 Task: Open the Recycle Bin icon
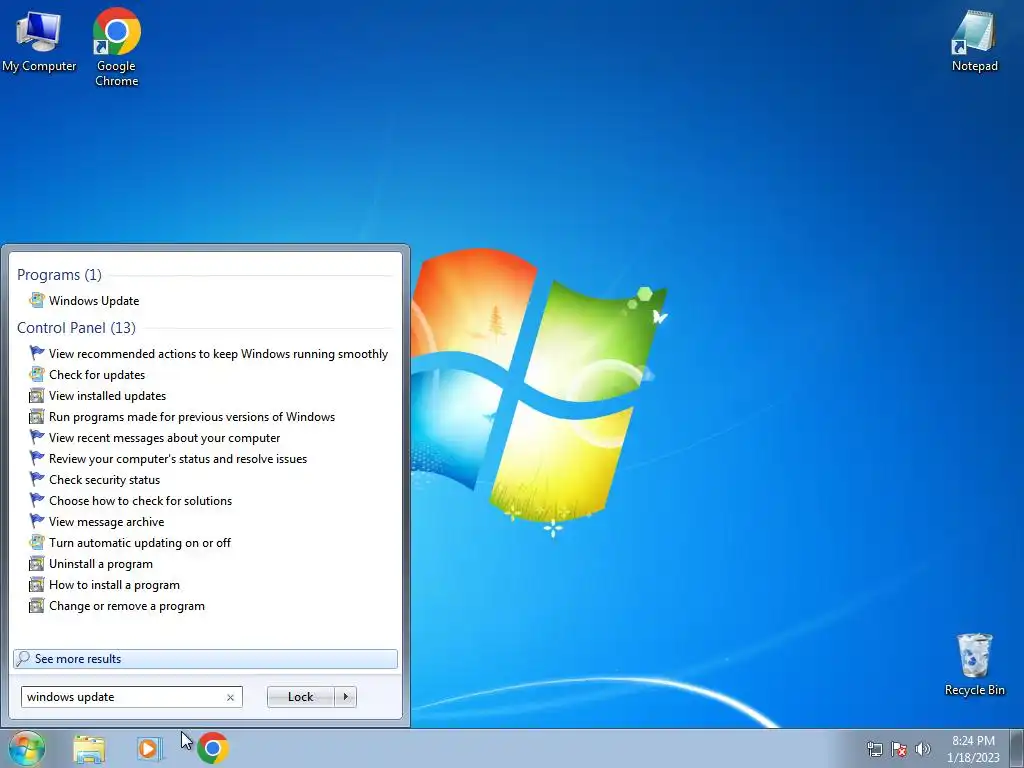tap(974, 664)
